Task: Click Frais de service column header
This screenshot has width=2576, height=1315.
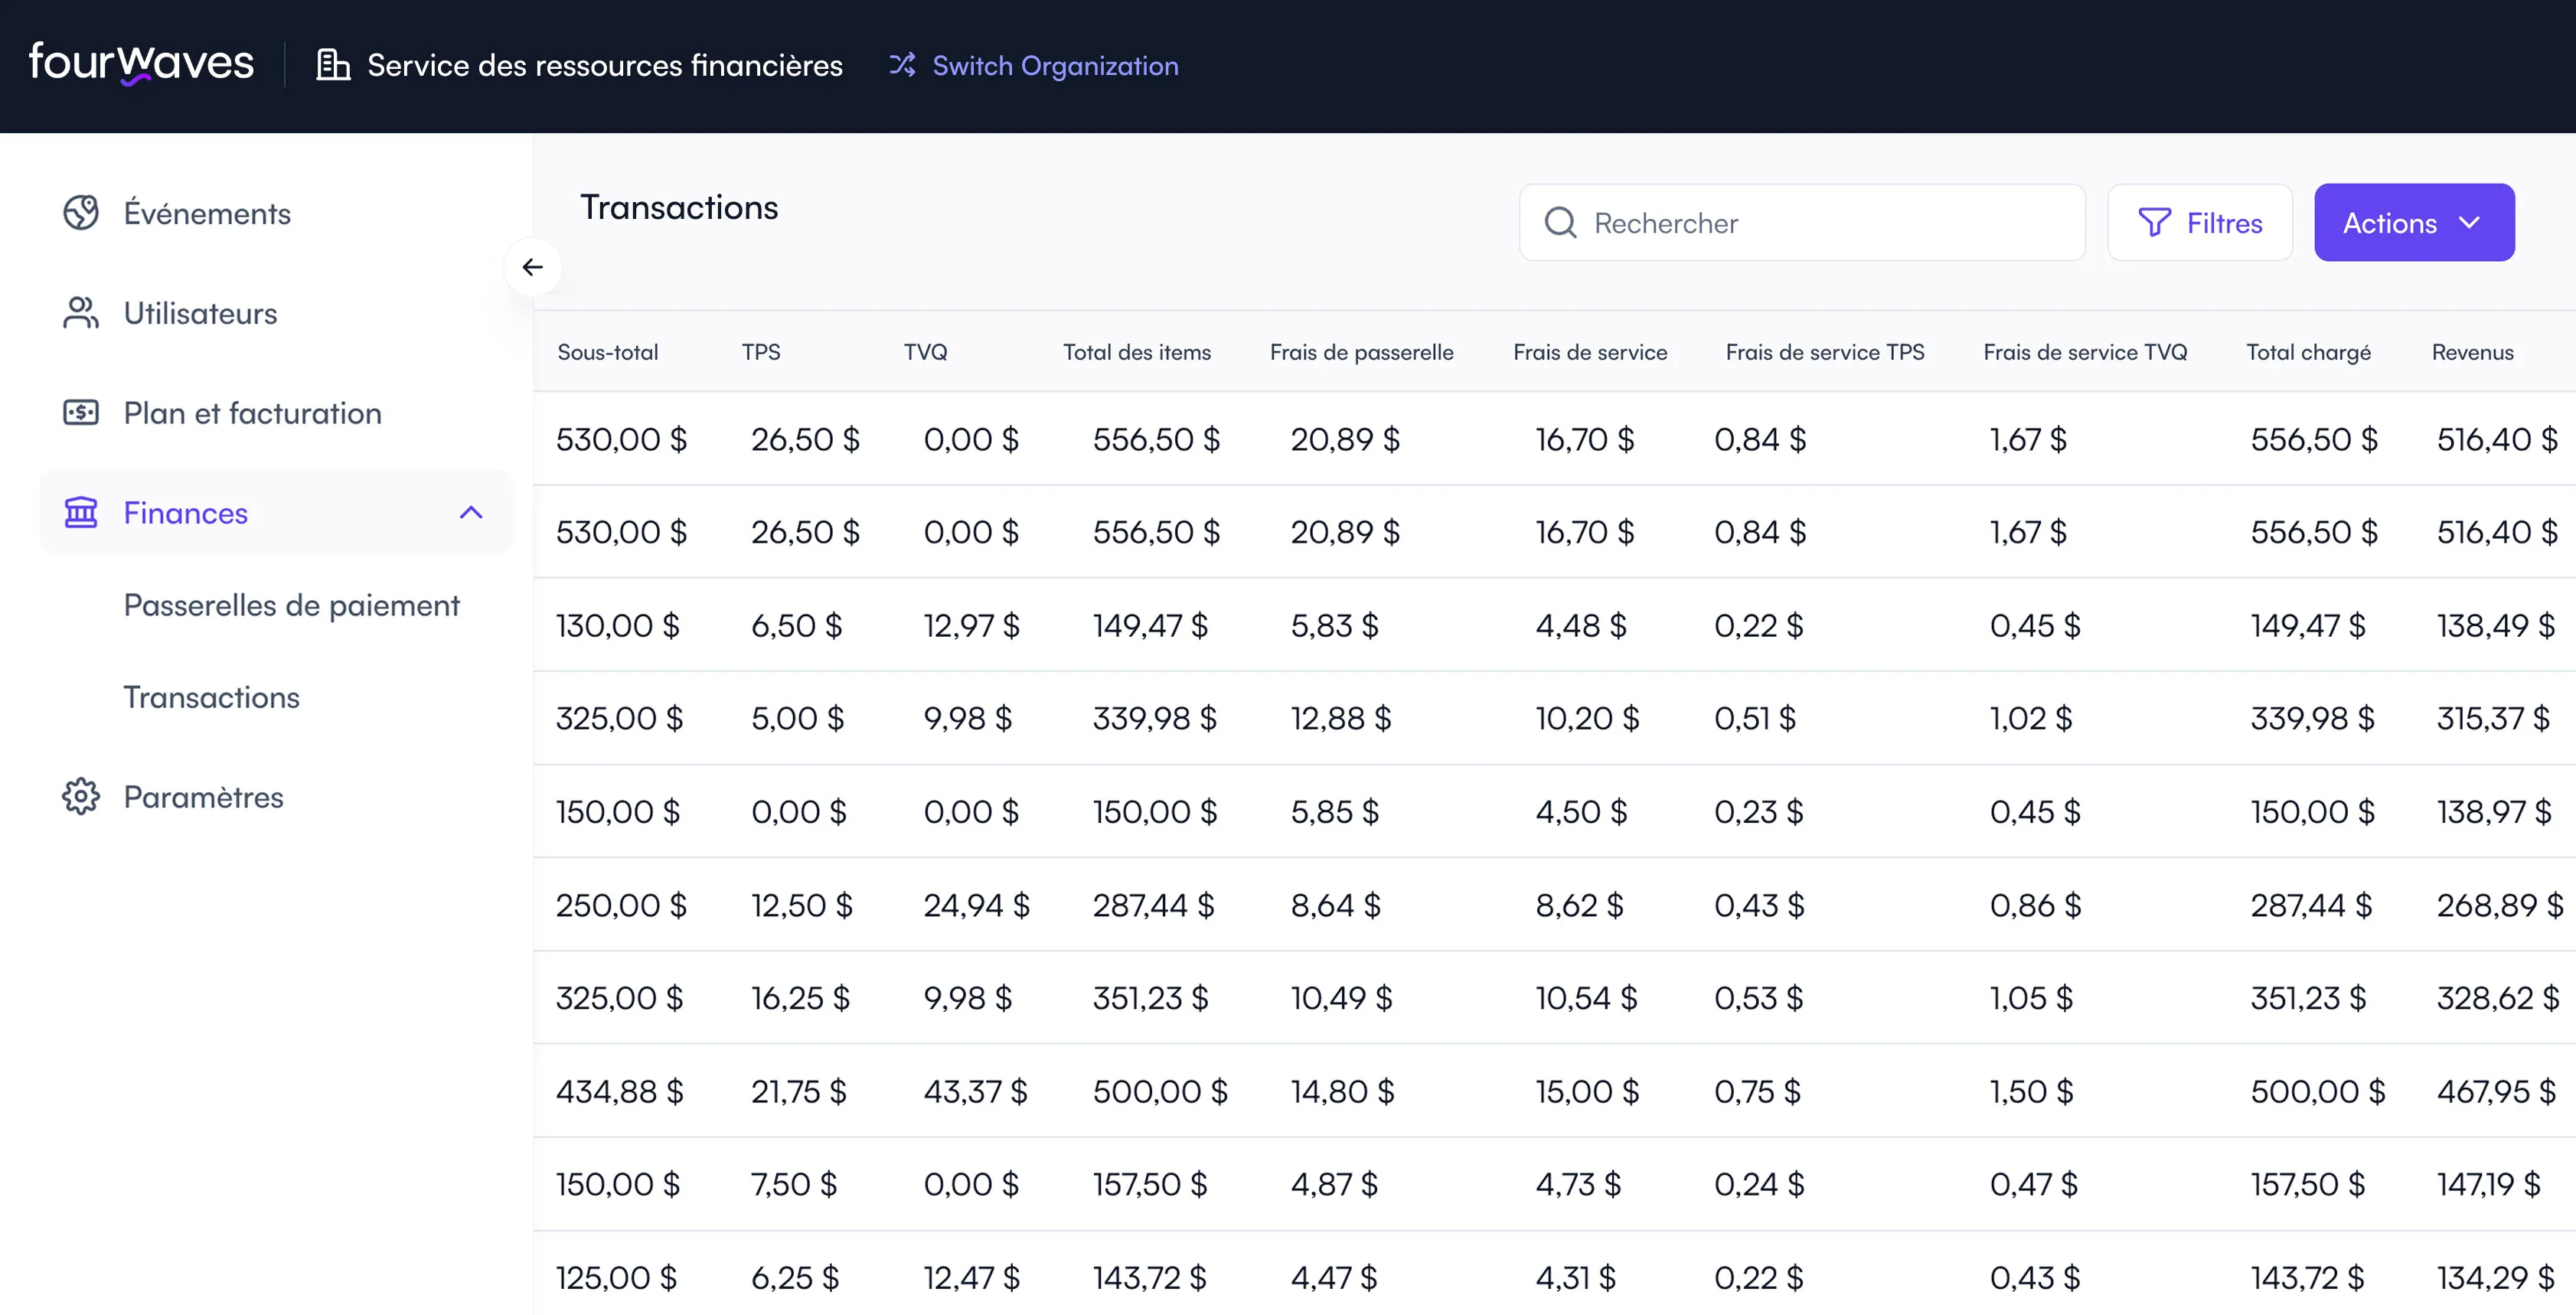Action: pos(1590,352)
